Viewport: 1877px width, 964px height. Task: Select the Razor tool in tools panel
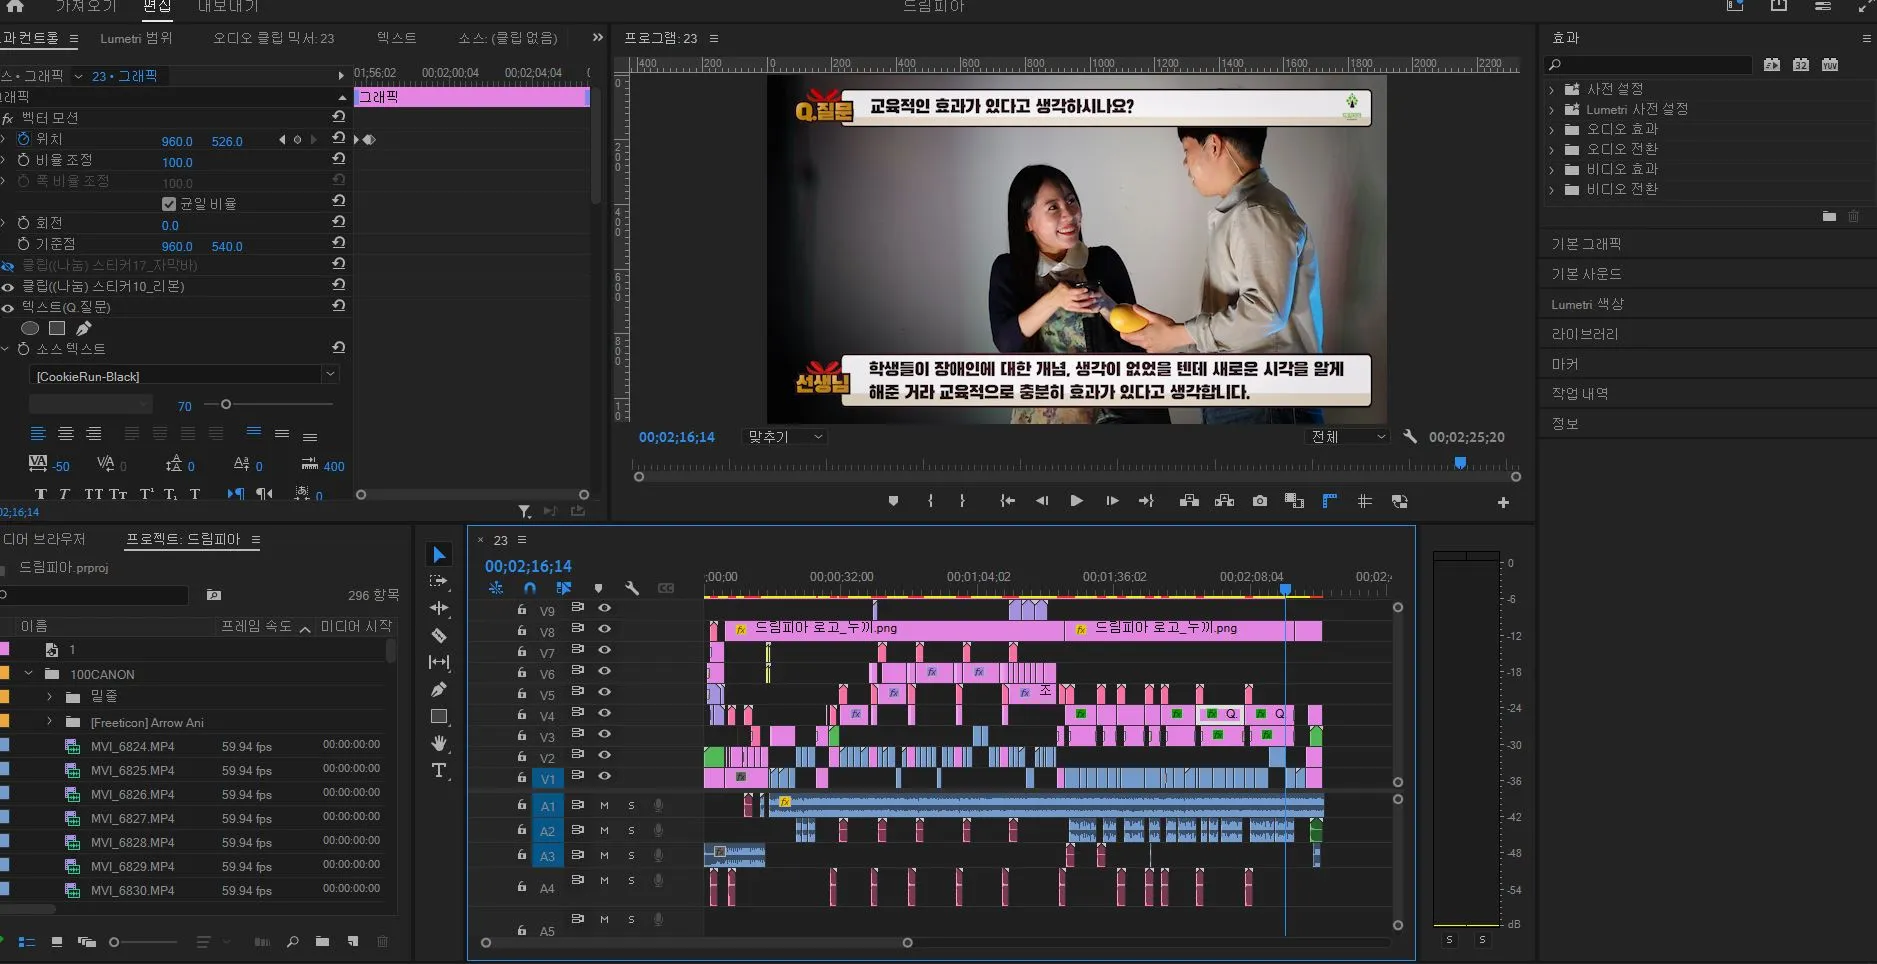(438, 635)
